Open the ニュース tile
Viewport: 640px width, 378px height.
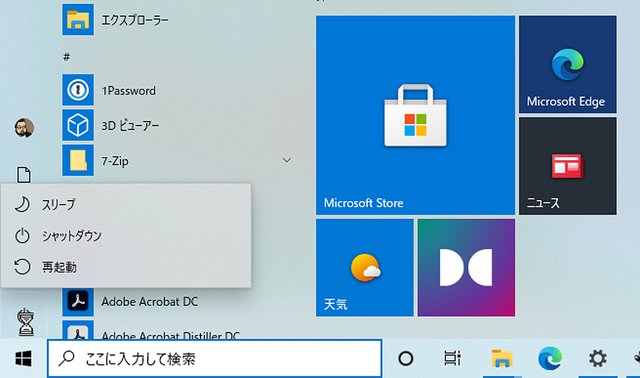pyautogui.click(x=568, y=166)
